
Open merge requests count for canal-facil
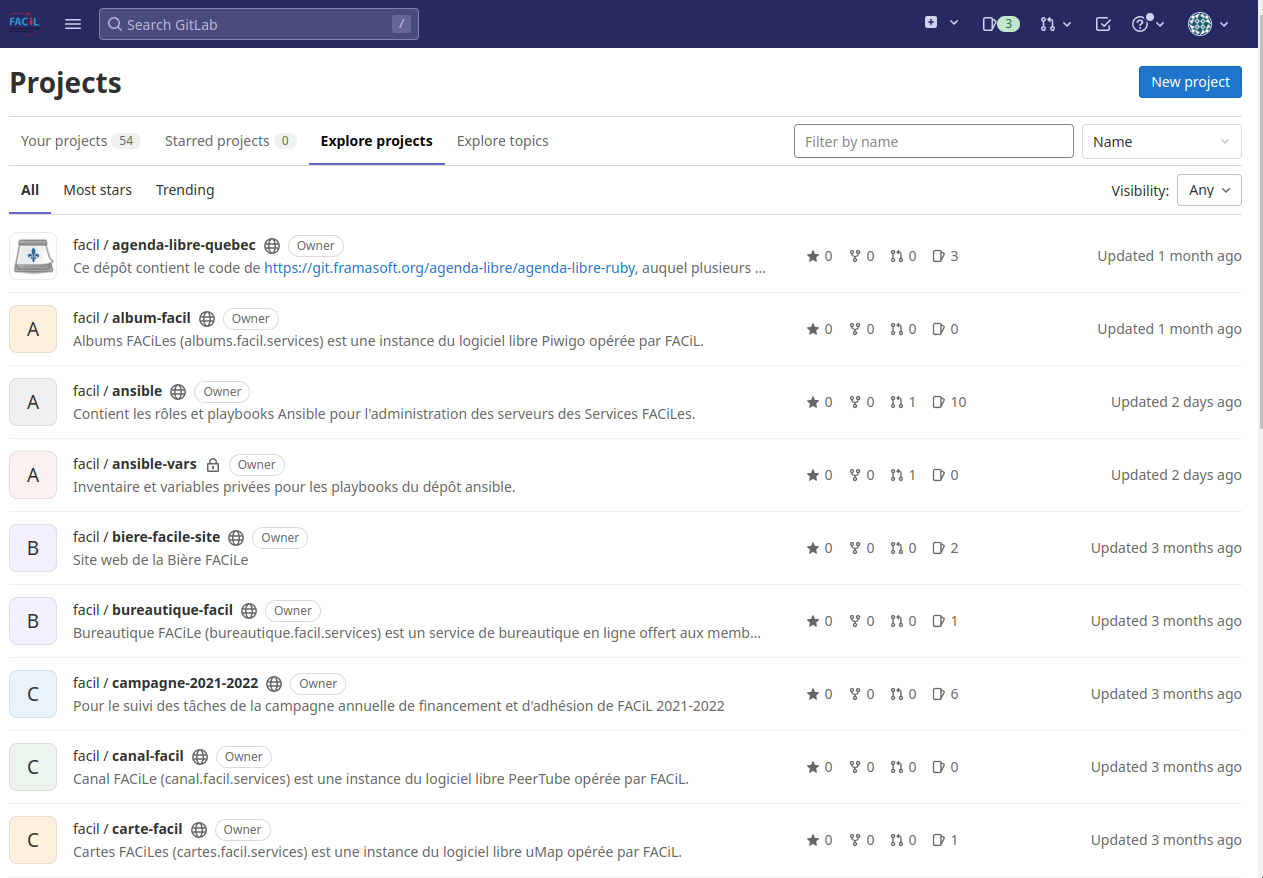tap(903, 767)
